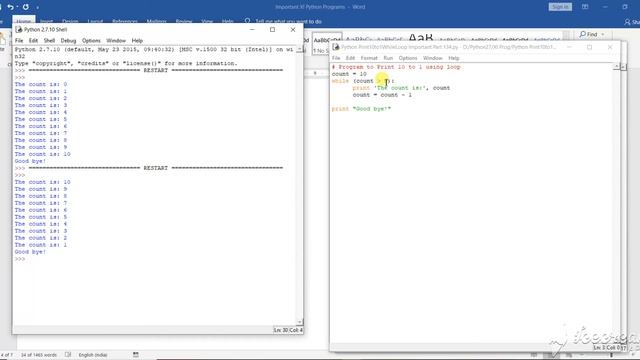This screenshot has width=640, height=360.
Task: Open Edit menu in the IDLE editor window
Action: pos(350,58)
